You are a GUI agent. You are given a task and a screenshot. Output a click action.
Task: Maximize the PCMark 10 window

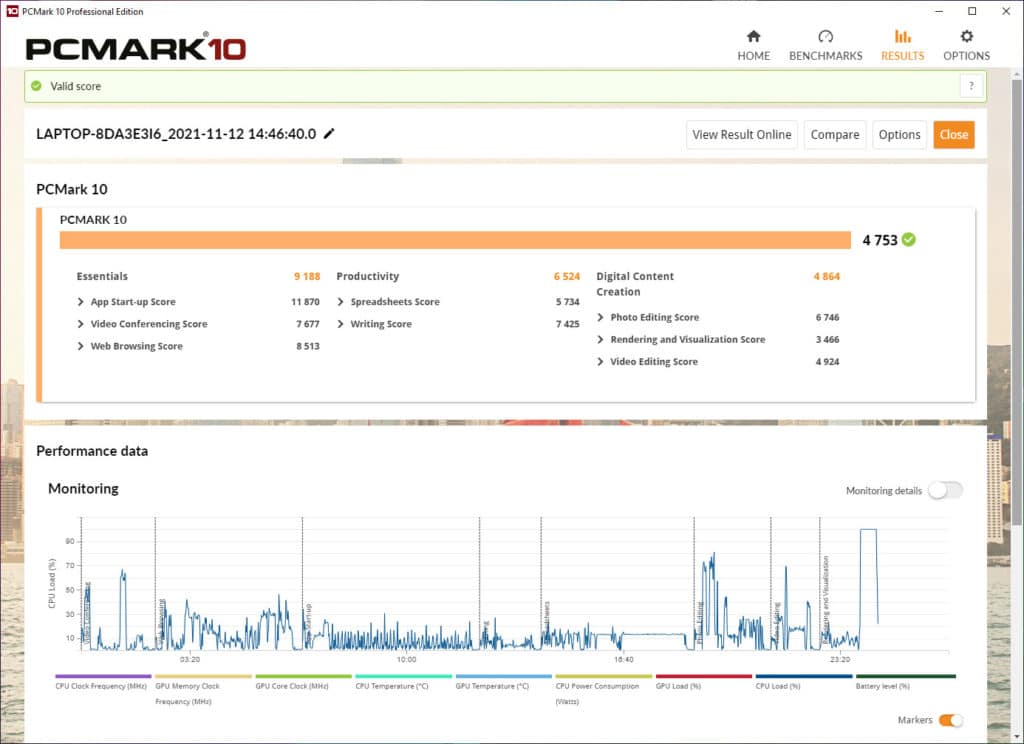[972, 11]
